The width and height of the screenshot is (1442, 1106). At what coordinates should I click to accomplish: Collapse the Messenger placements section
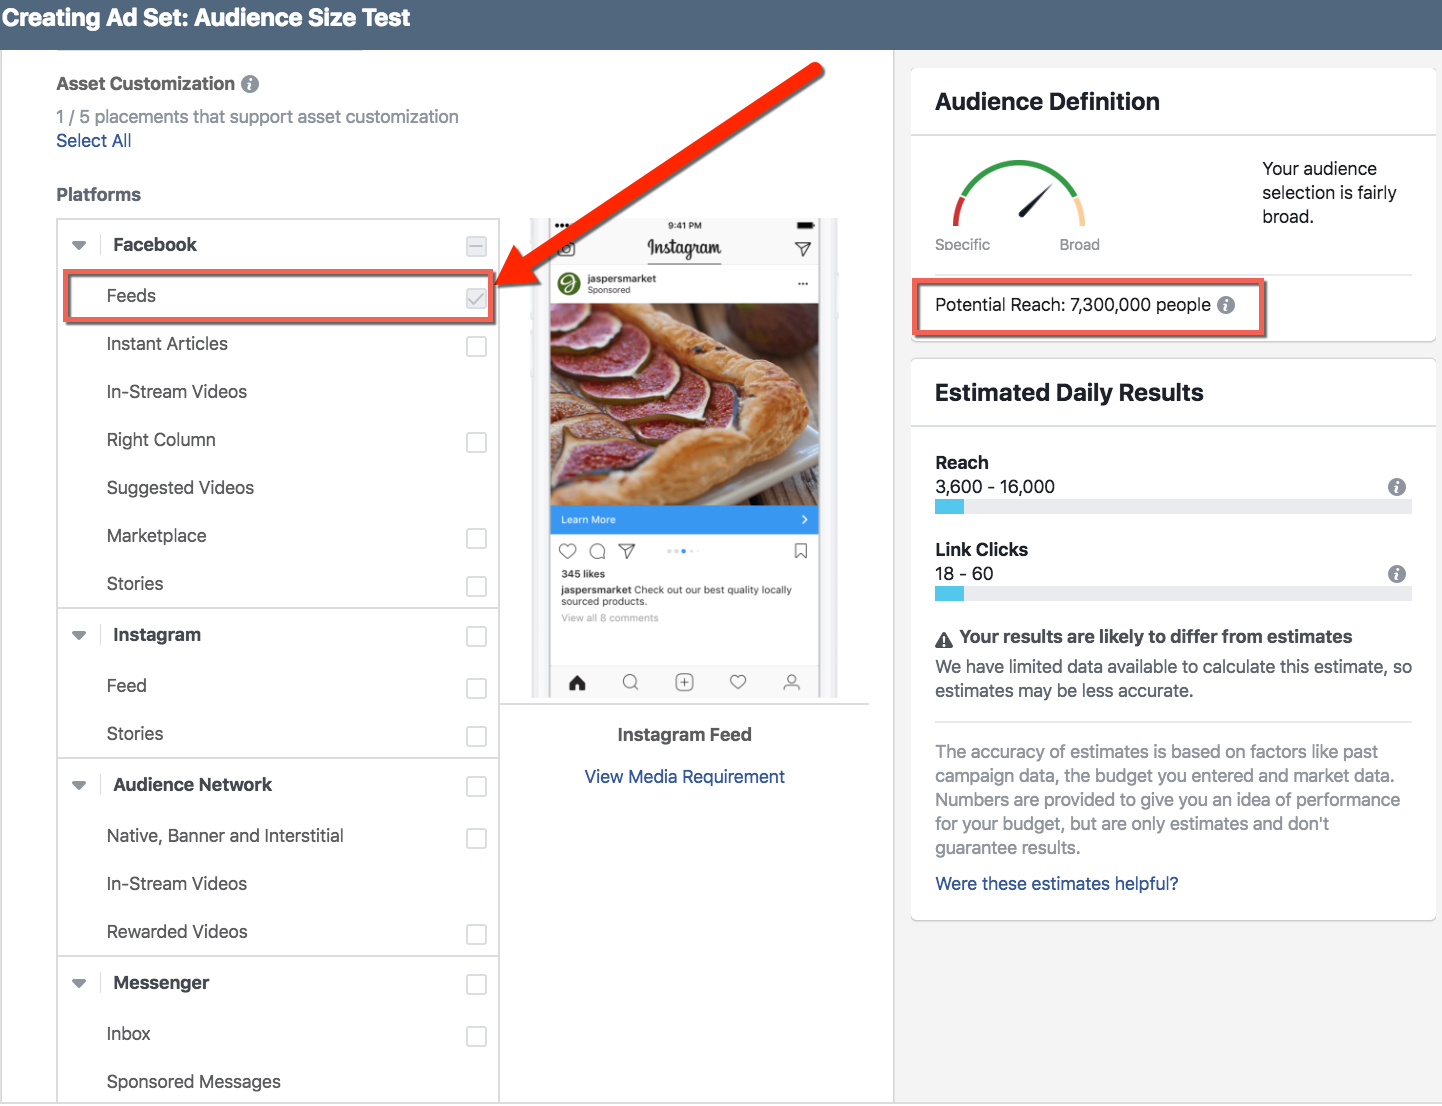(x=79, y=983)
